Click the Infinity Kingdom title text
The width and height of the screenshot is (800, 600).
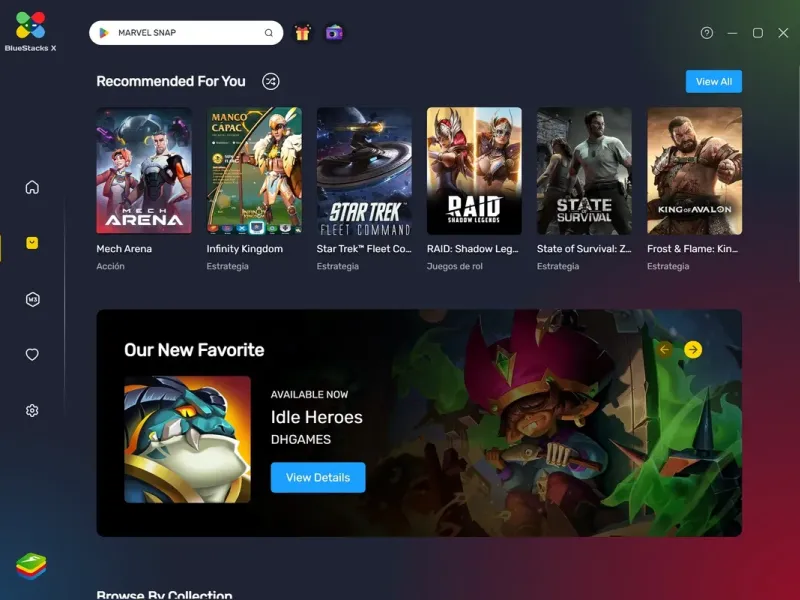tap(244, 249)
